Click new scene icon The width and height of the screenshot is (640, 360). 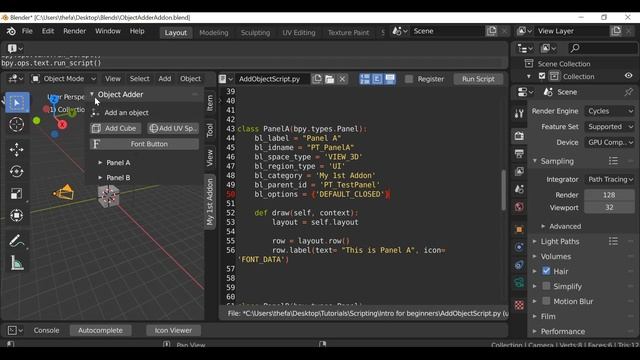(492, 31)
